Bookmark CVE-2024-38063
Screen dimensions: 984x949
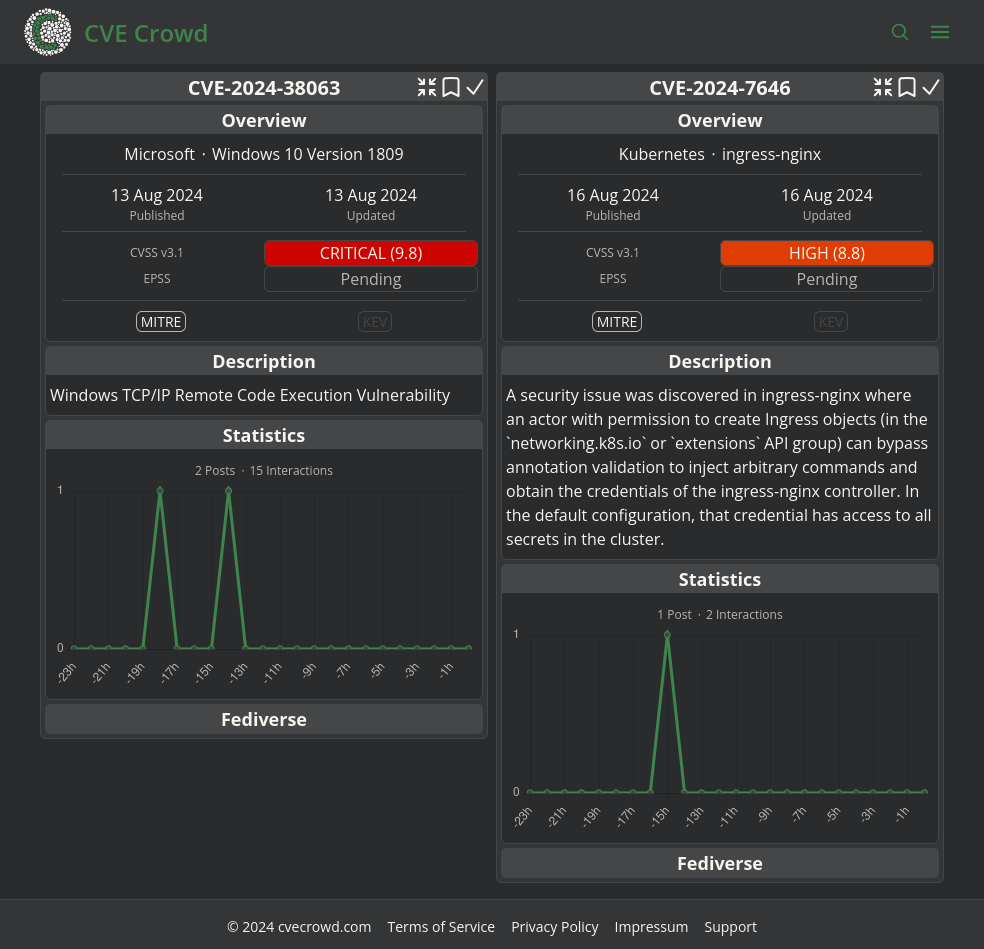(x=451, y=87)
